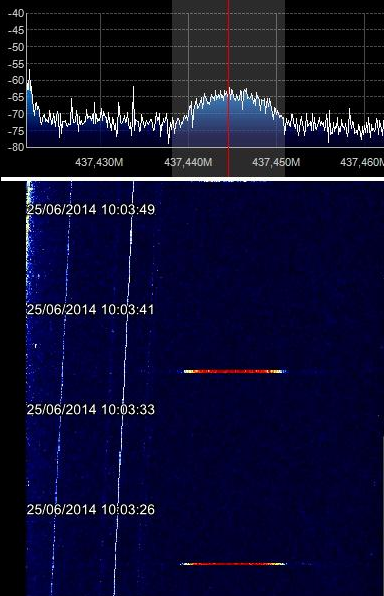
Task: Click the left edge of gray filter band
Action: (173, 87)
